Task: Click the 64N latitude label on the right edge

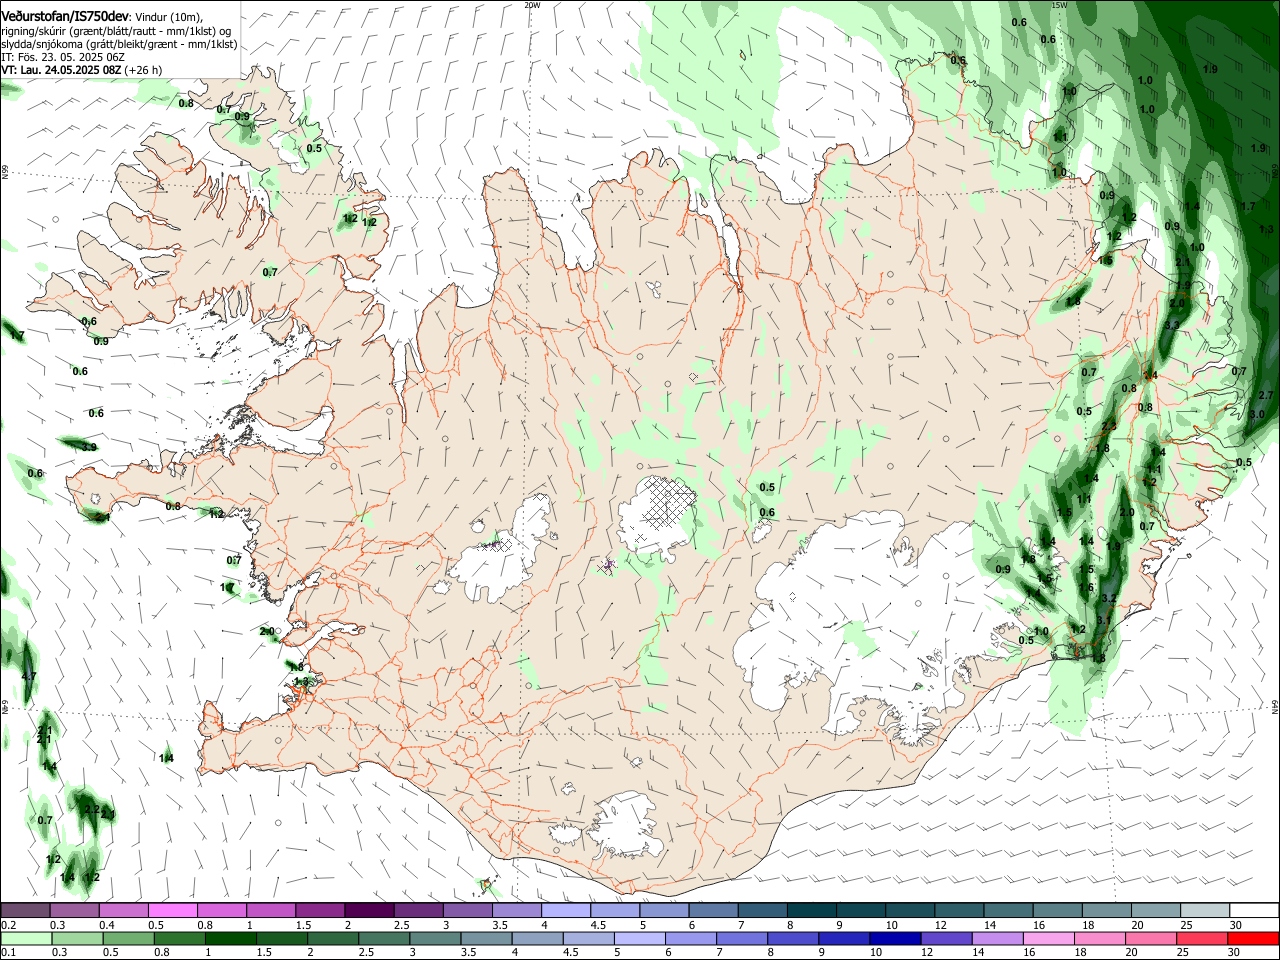Action: 1275,706
